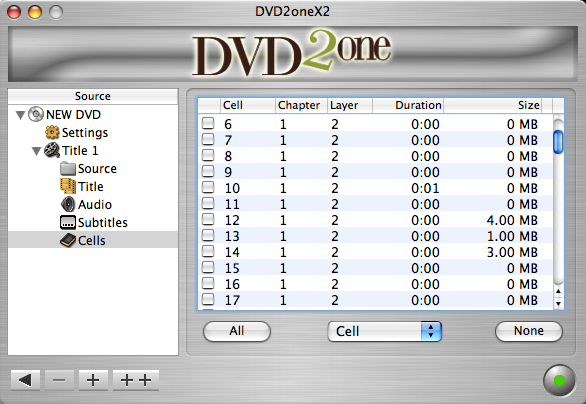
Task: Open the Source folder icon under Title 1
Action: click(x=68, y=169)
